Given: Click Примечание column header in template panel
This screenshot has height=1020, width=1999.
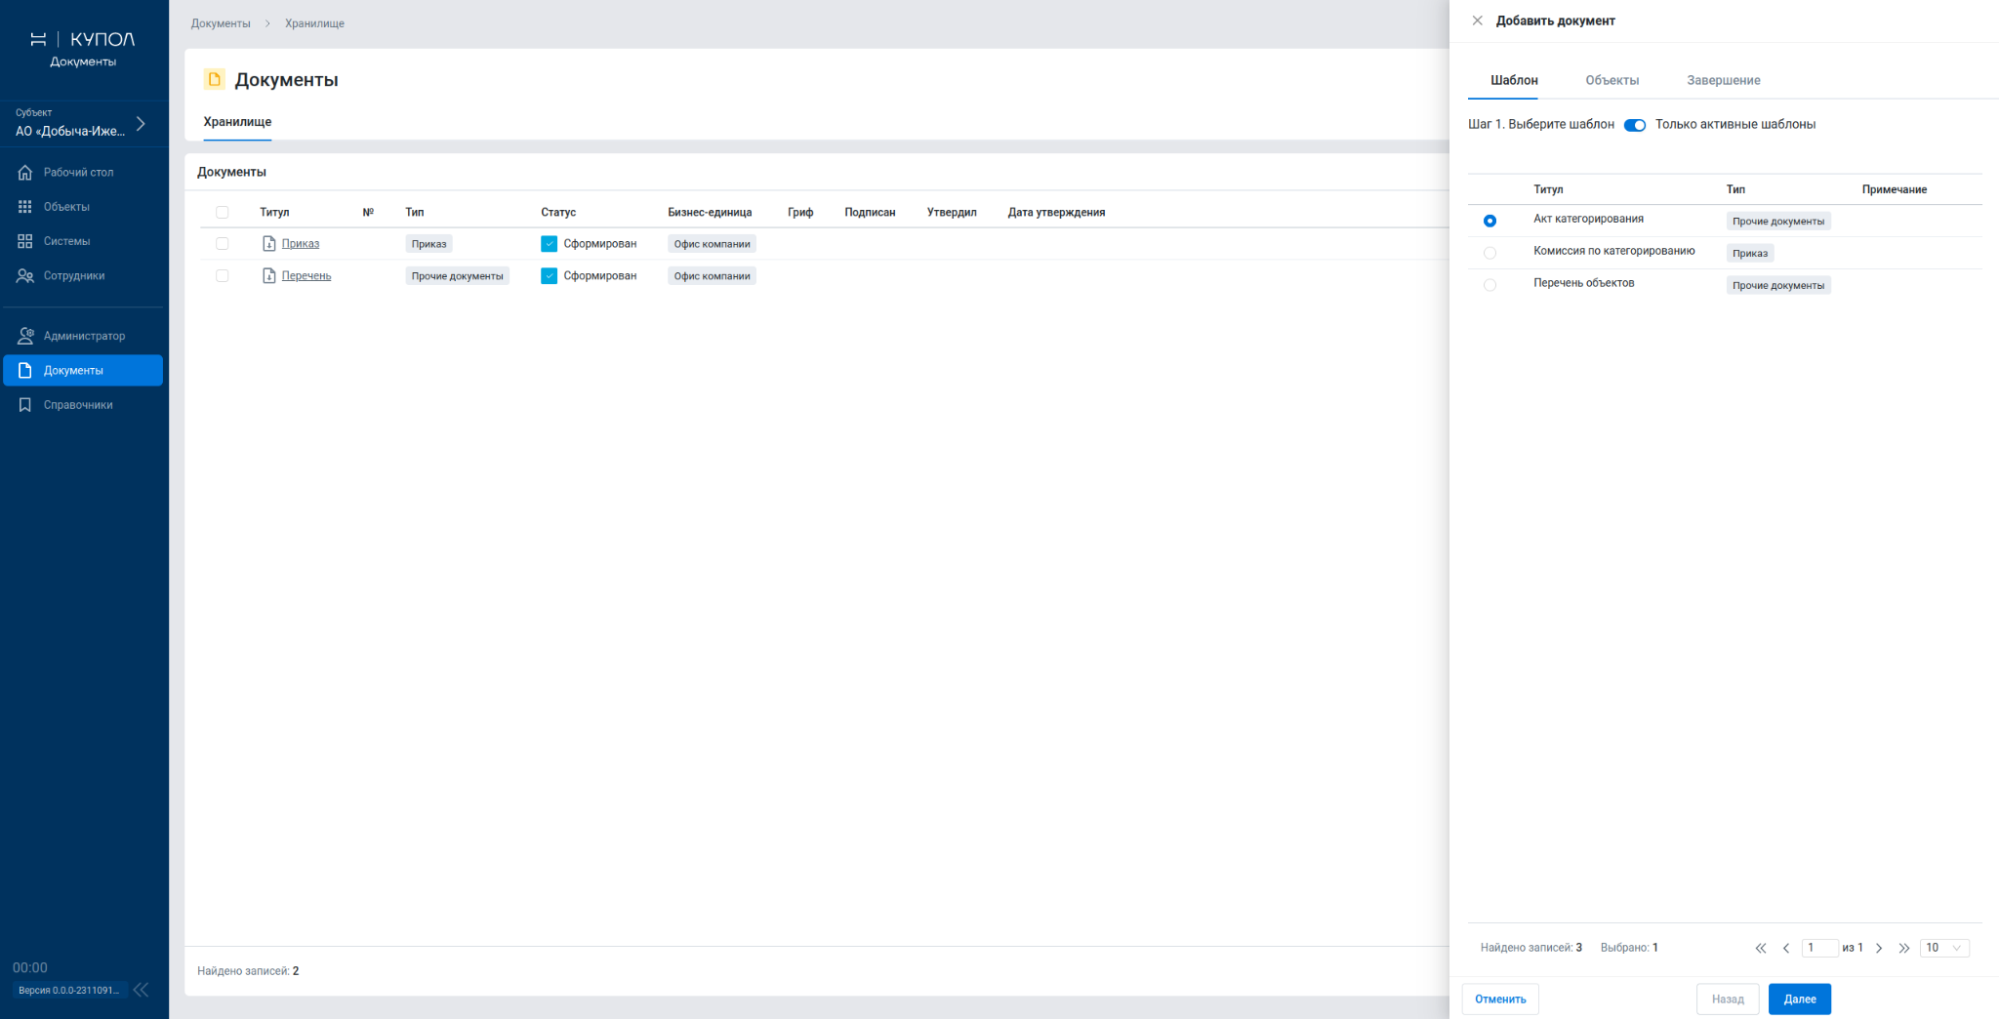Looking at the screenshot, I should [x=1894, y=189].
